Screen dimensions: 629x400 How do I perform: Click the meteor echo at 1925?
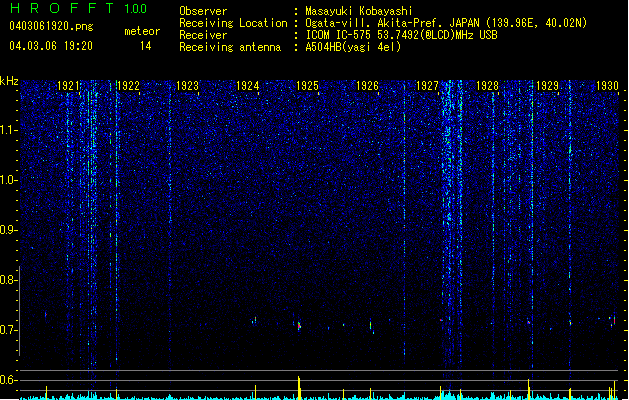click(299, 326)
